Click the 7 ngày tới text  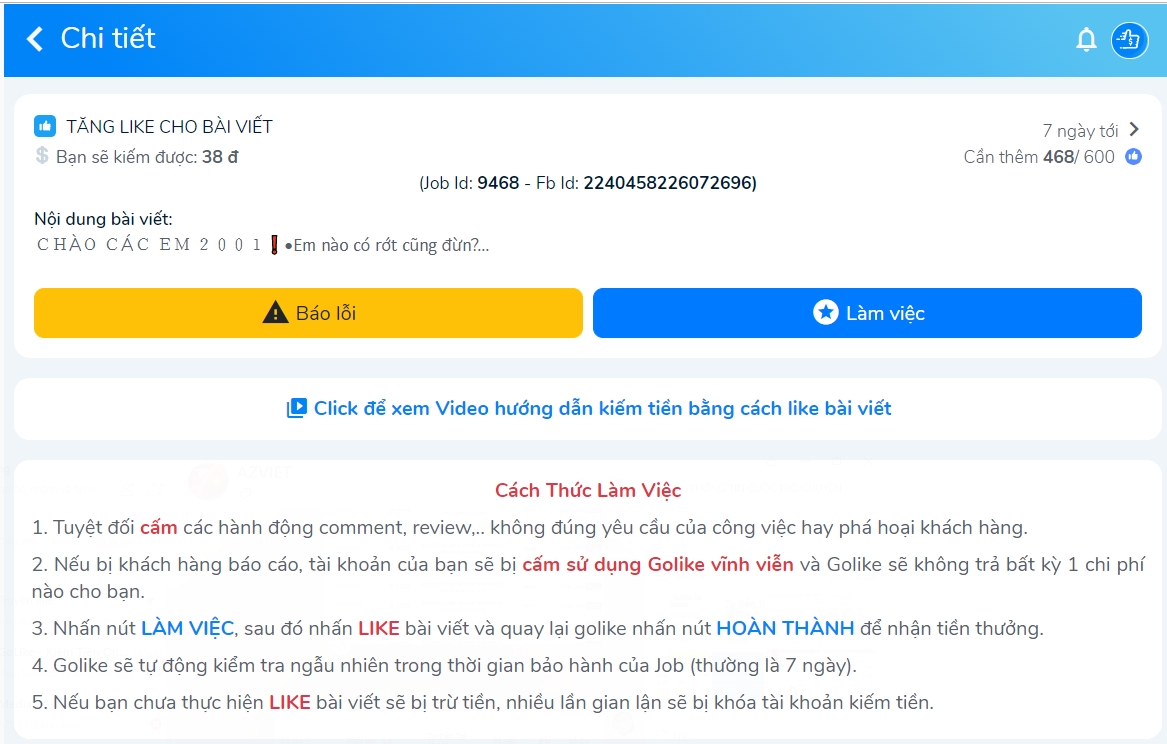(x=1080, y=131)
